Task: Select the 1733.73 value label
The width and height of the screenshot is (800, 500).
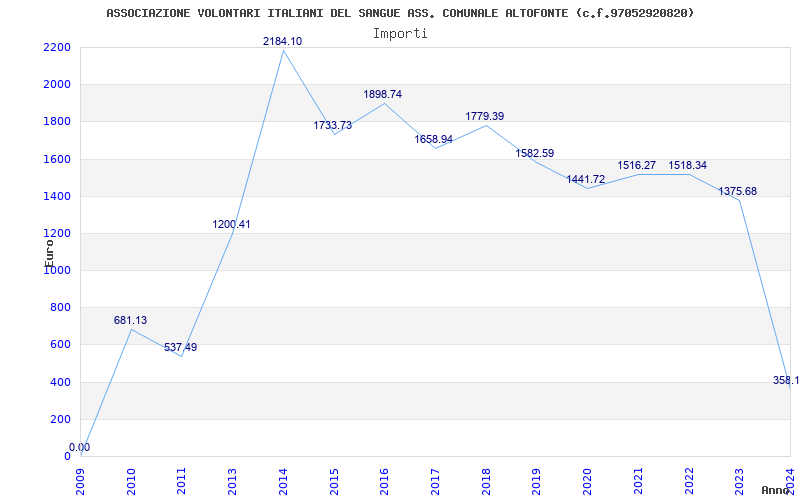Action: coord(332,125)
